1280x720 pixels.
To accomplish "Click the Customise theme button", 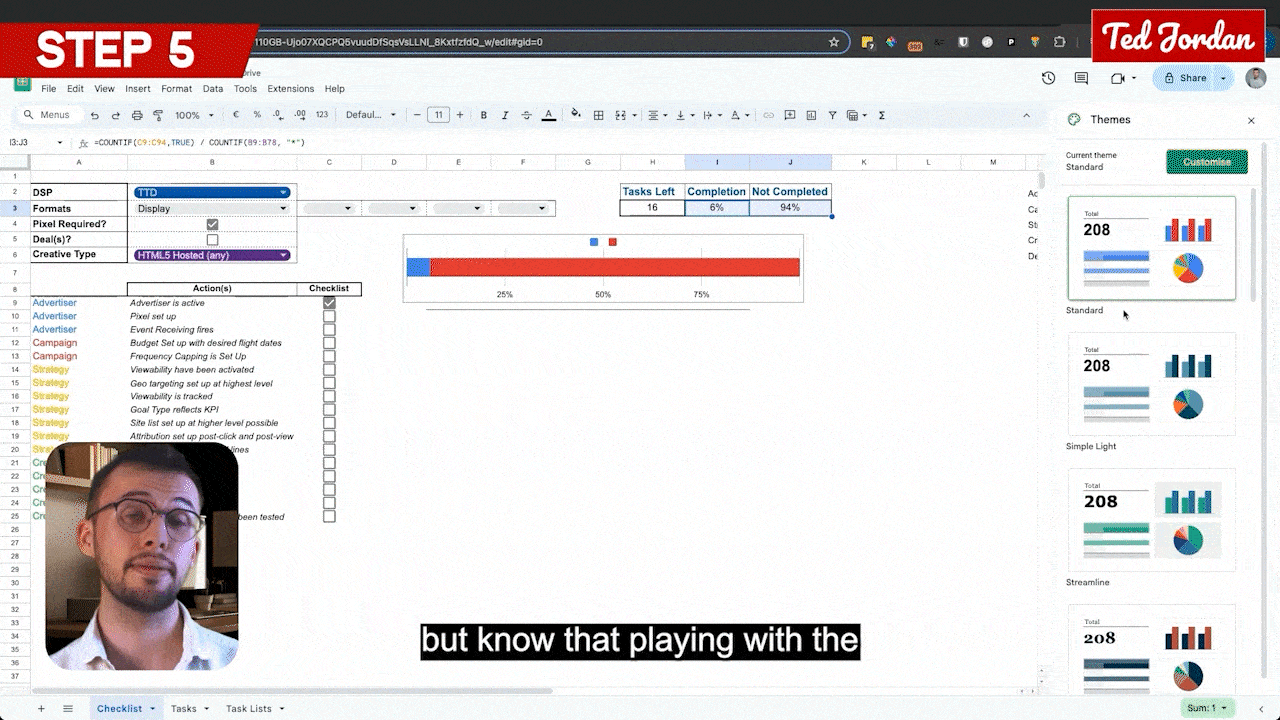I will 1206,162.
